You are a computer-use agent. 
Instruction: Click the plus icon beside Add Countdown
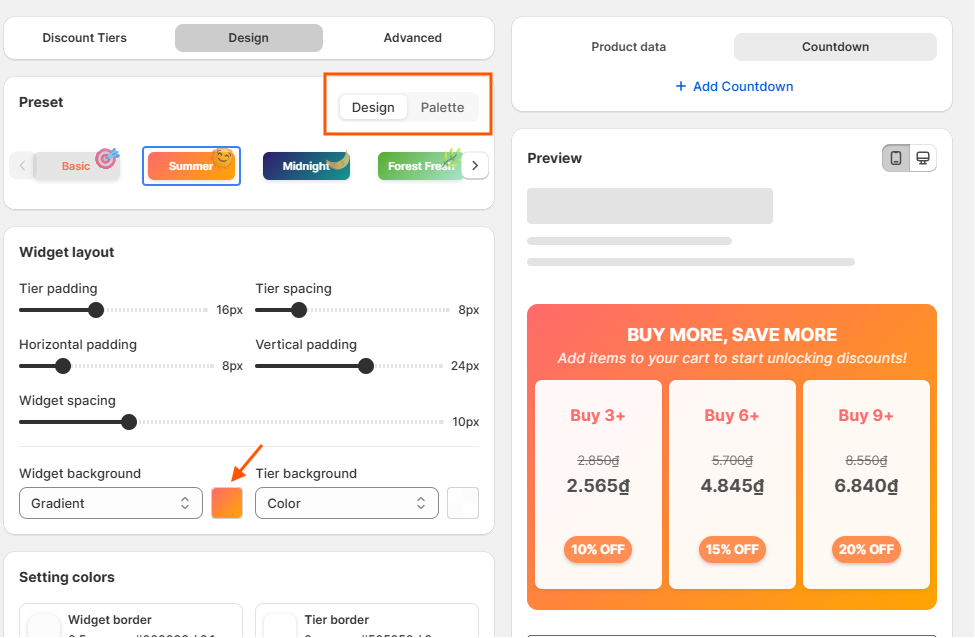[681, 86]
